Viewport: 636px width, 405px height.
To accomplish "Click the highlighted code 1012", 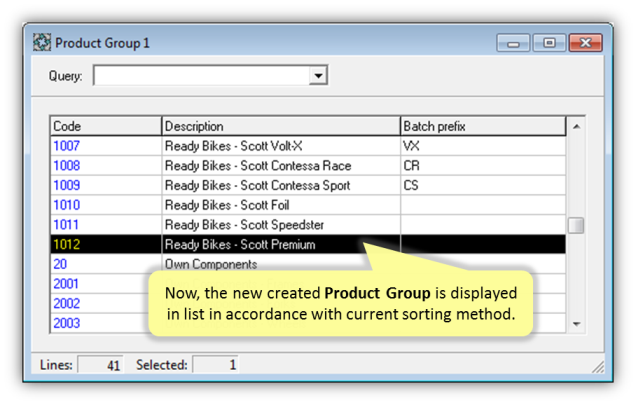I will [67, 244].
